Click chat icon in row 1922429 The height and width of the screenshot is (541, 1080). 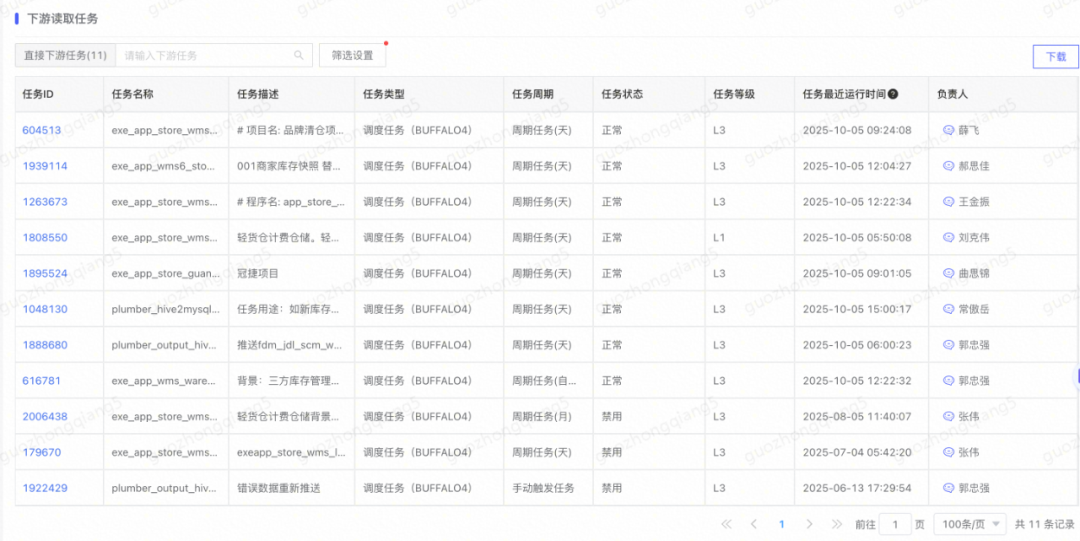948,489
